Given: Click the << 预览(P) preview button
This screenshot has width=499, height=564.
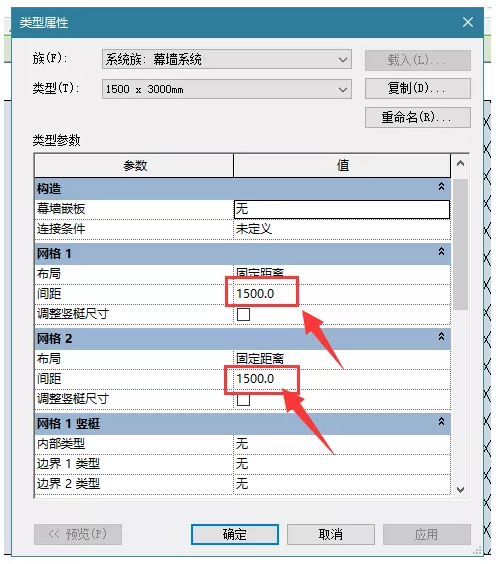Looking at the screenshot, I should (x=78, y=534).
